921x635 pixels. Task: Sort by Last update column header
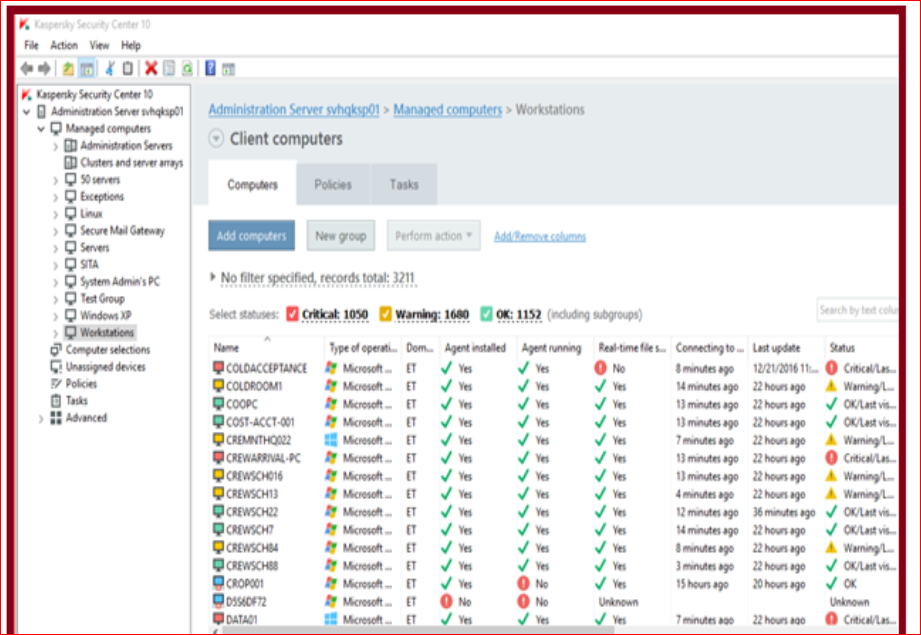pyautogui.click(x=786, y=347)
